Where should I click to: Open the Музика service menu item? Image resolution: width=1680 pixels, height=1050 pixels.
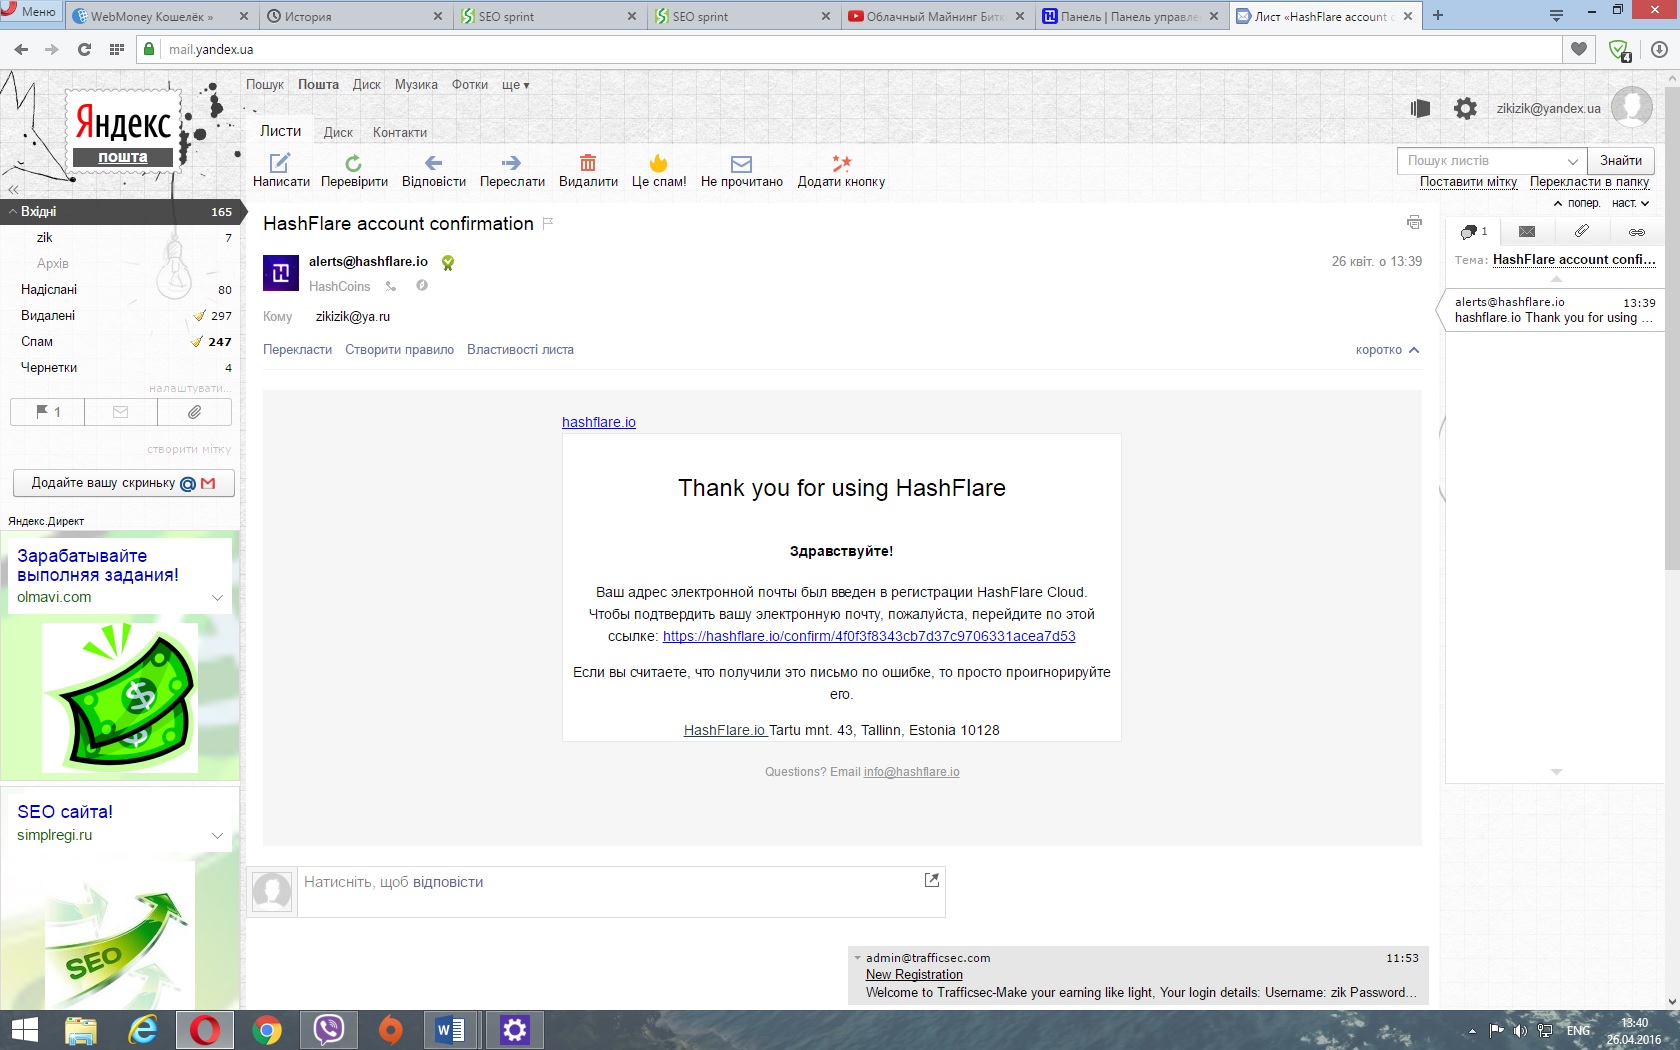point(416,85)
